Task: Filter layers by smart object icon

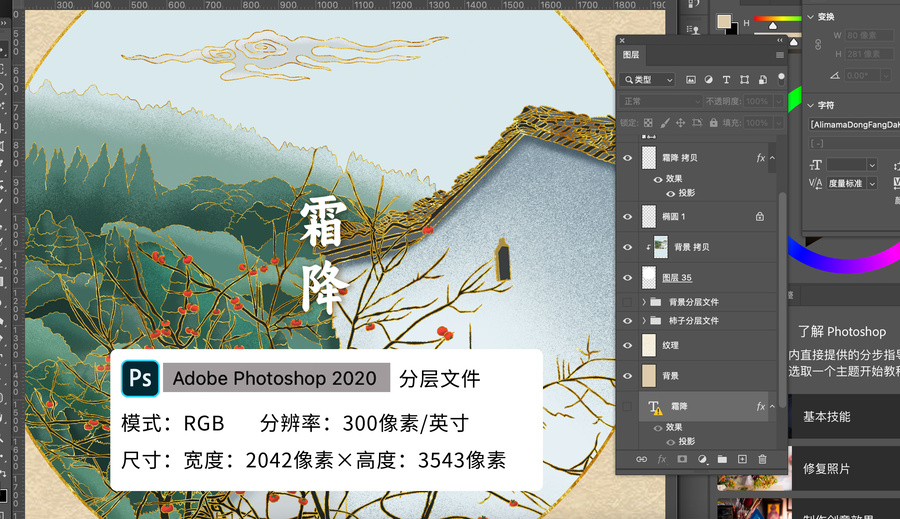Action: click(762, 80)
